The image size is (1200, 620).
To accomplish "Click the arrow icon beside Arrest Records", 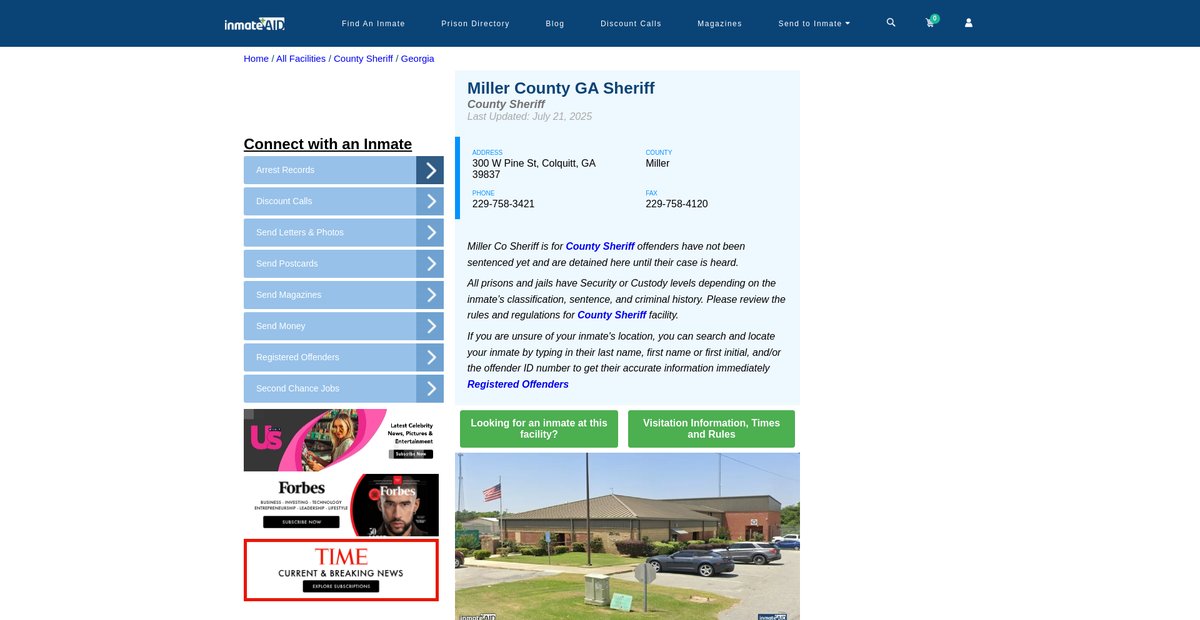I will click(430, 170).
